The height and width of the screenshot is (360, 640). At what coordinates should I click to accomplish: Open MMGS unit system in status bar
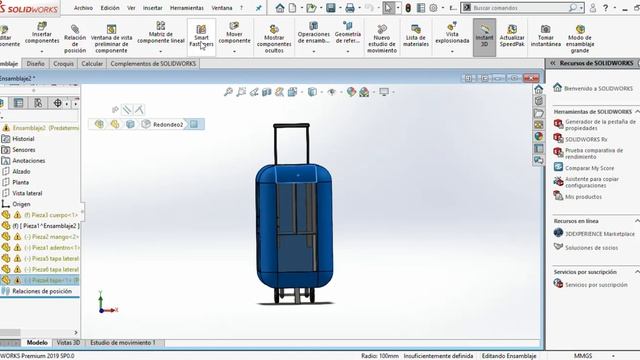click(x=583, y=356)
